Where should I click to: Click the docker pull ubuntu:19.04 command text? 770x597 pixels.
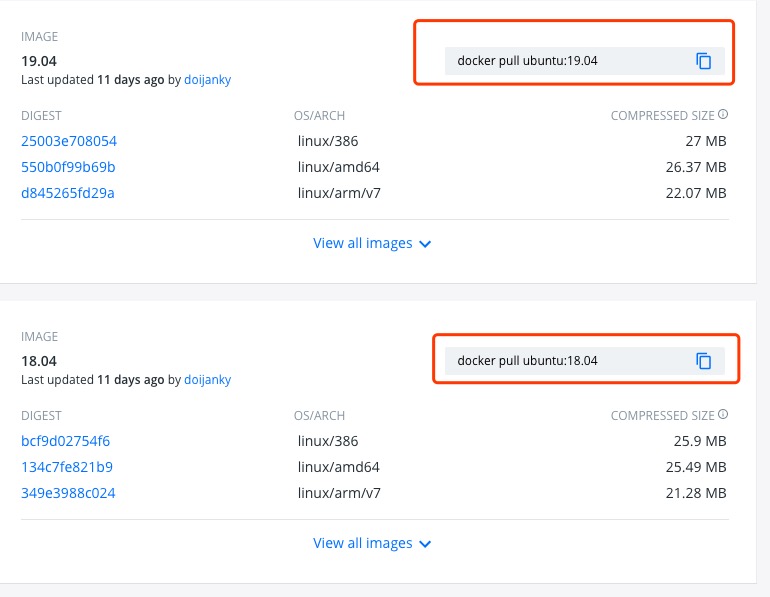click(x=527, y=61)
